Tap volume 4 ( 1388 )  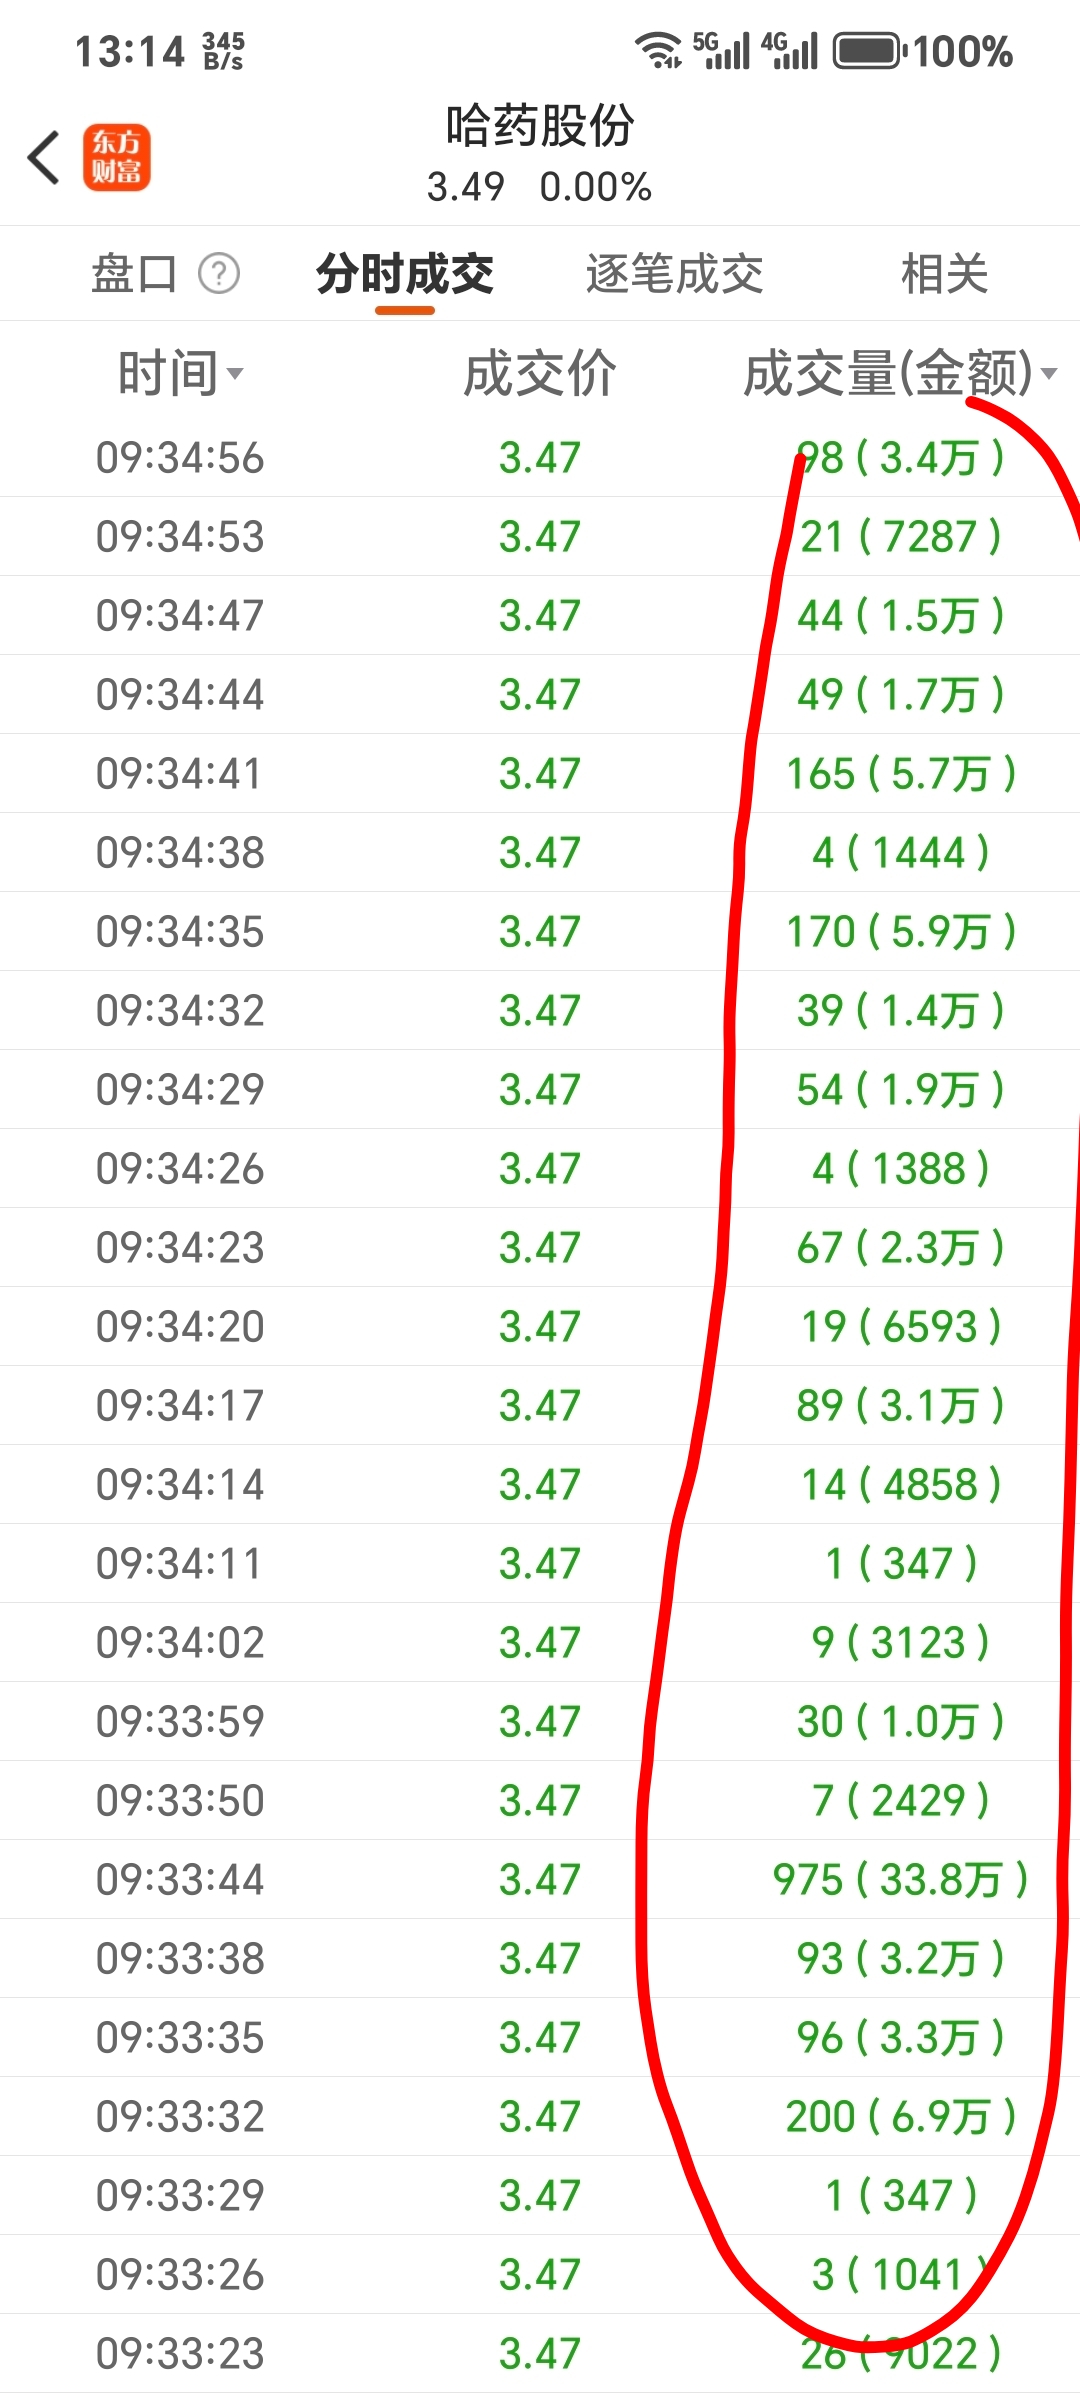(x=901, y=1169)
